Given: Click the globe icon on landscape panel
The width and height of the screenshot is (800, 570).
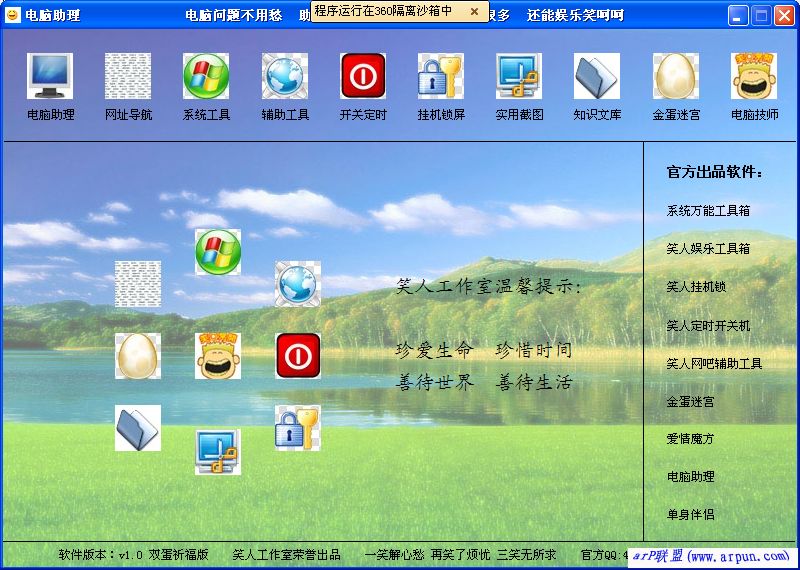Looking at the screenshot, I should 298,284.
